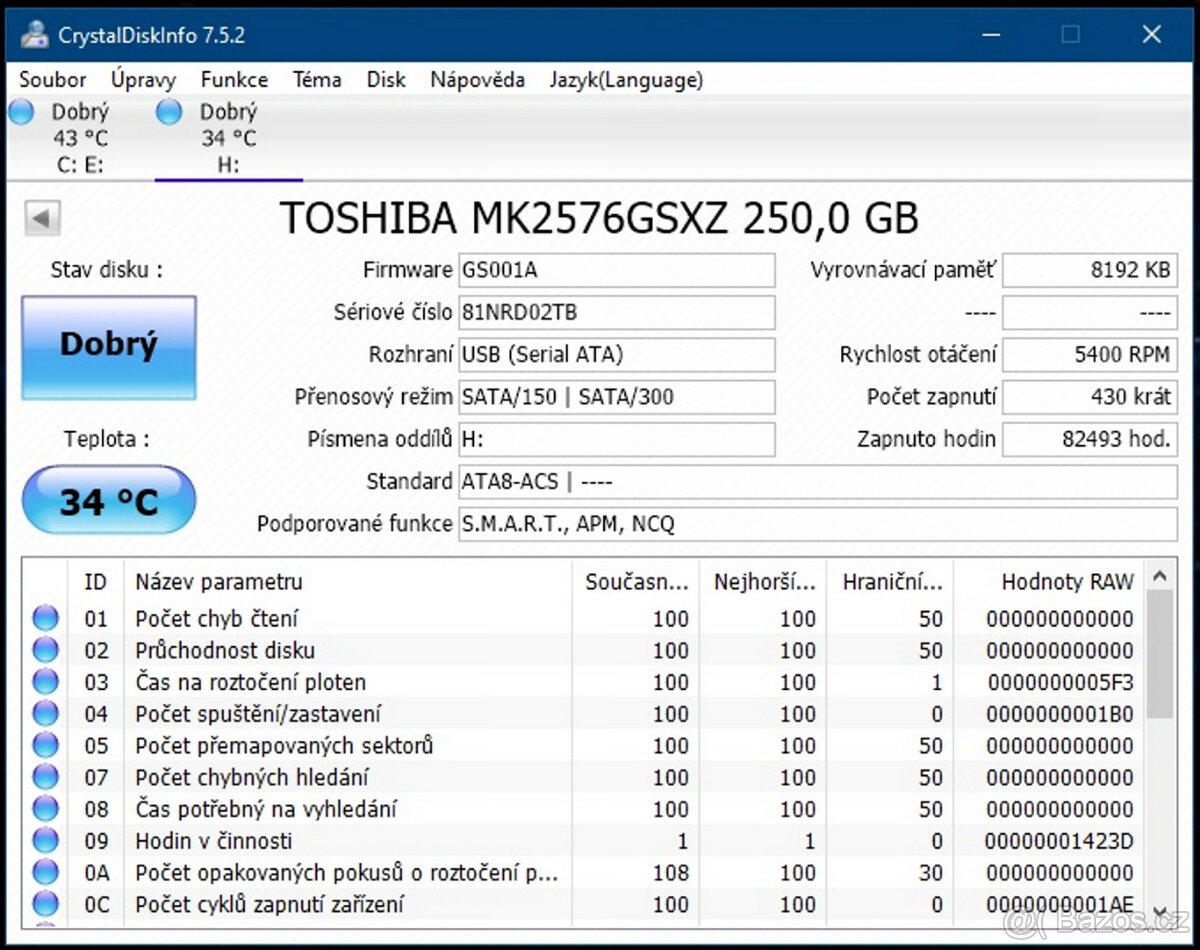Click the Písmena oddílů field H:

pos(616,439)
